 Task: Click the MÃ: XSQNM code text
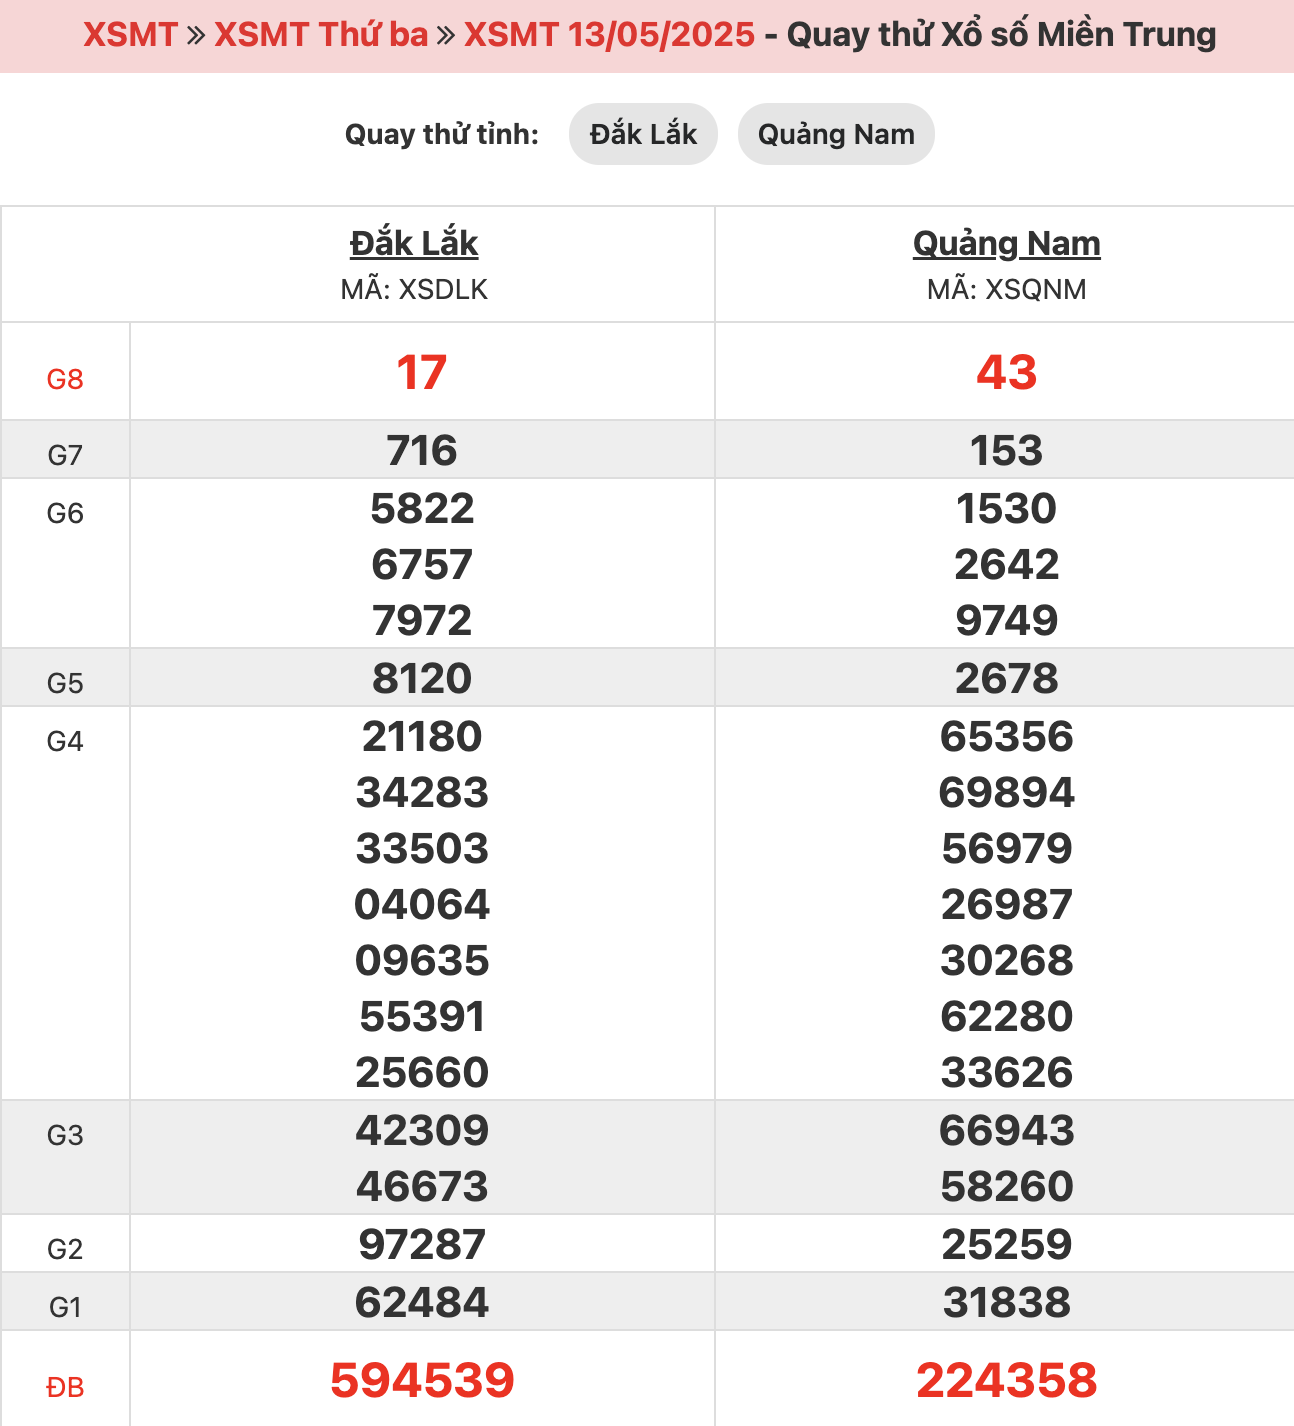click(x=1006, y=289)
